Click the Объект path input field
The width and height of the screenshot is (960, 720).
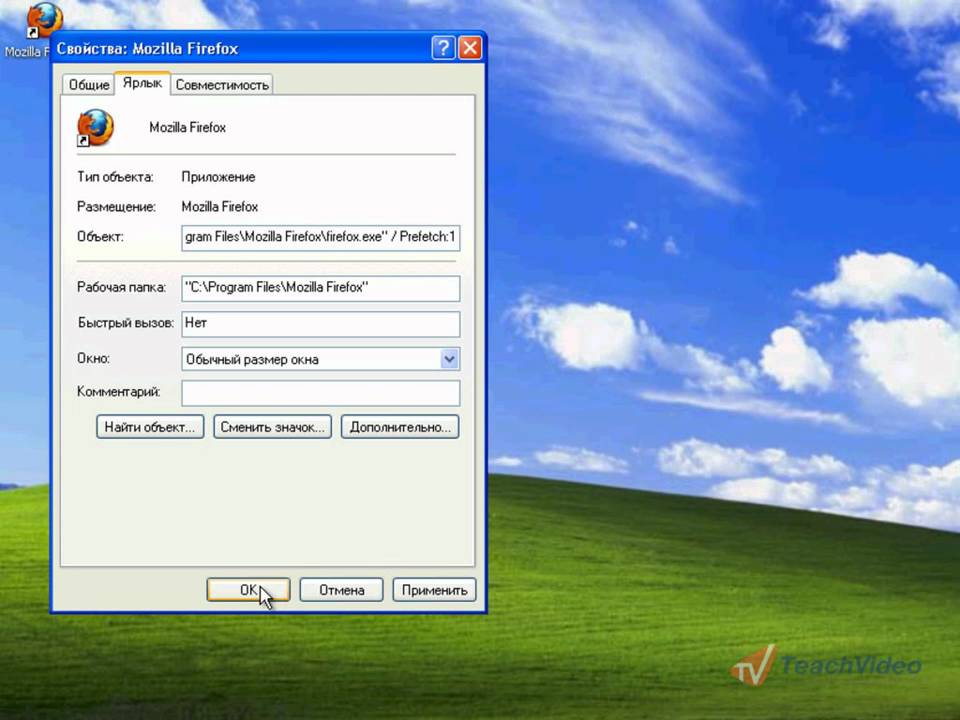tap(321, 238)
